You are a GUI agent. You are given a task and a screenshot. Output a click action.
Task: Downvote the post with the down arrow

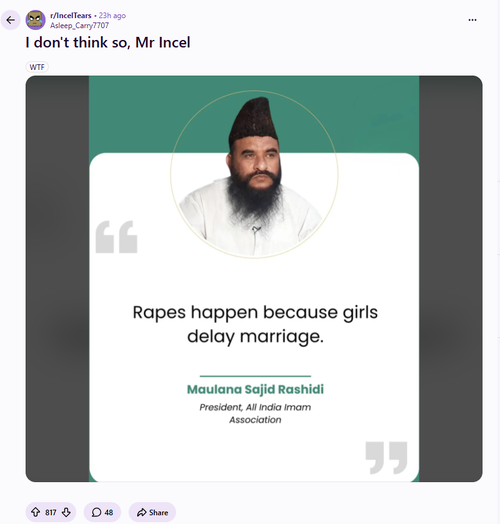[x=66, y=512]
